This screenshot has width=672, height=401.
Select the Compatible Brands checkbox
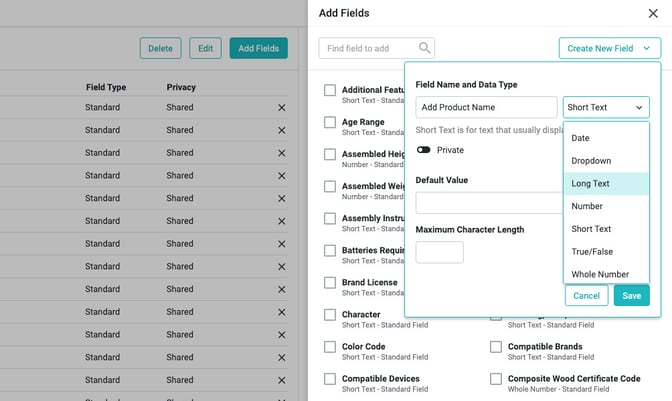496,347
